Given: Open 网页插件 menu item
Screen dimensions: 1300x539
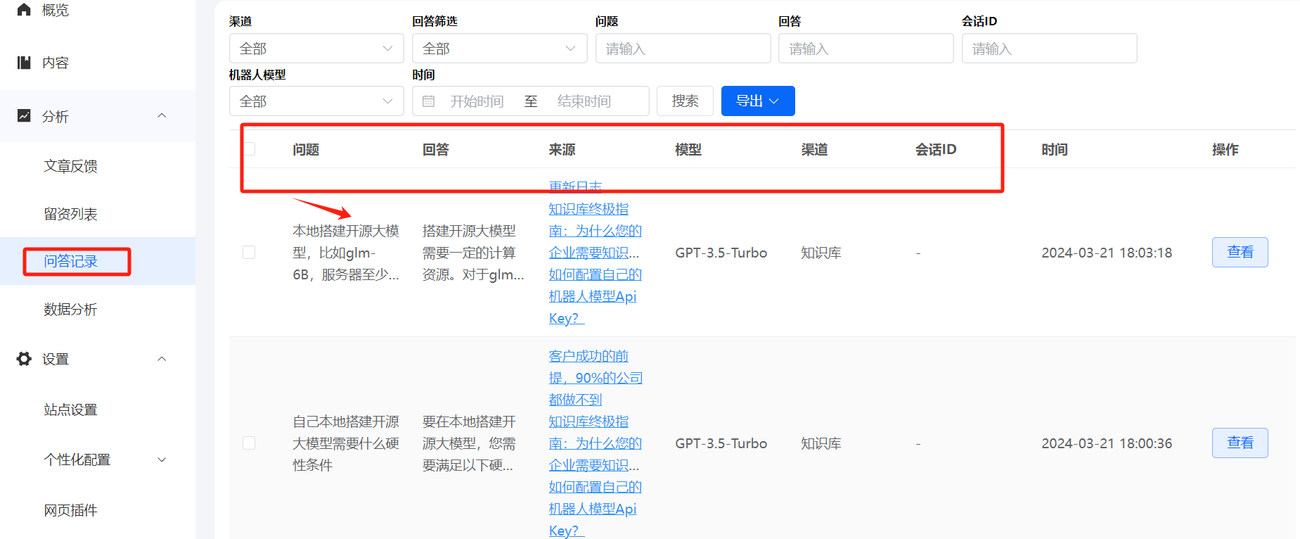Looking at the screenshot, I should (x=71, y=510).
